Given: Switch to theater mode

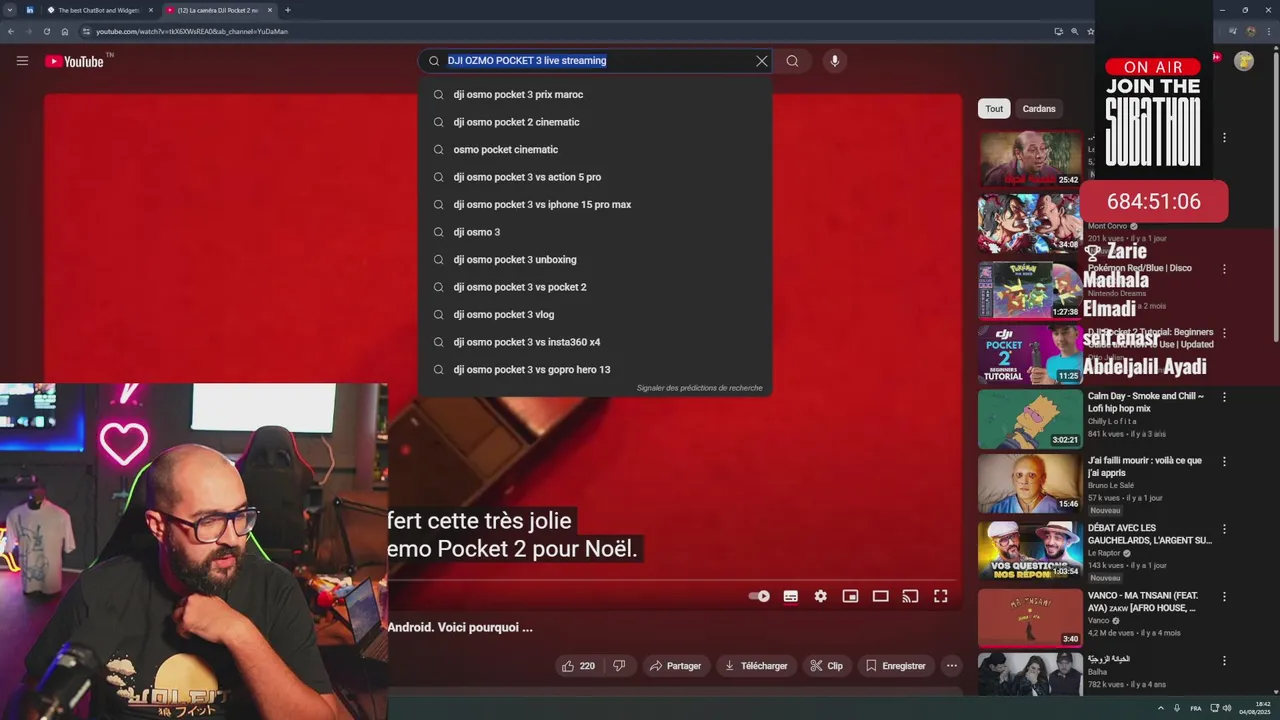Looking at the screenshot, I should 880,596.
